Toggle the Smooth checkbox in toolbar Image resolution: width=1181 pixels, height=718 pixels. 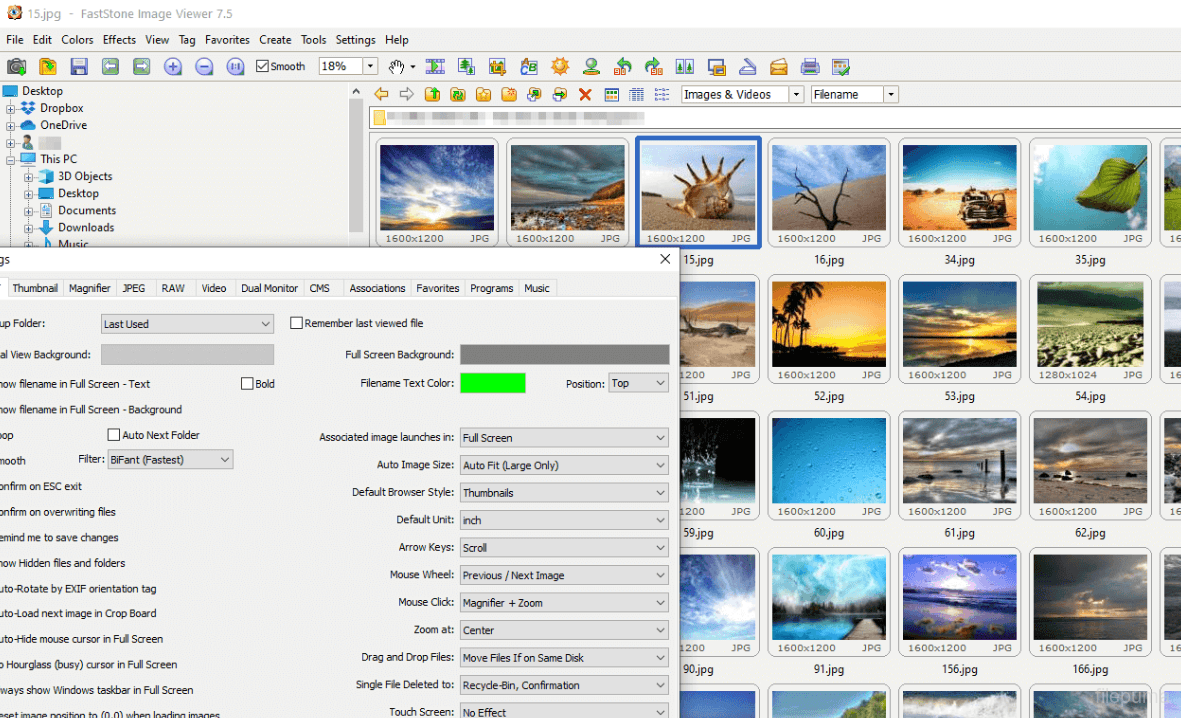(263, 67)
